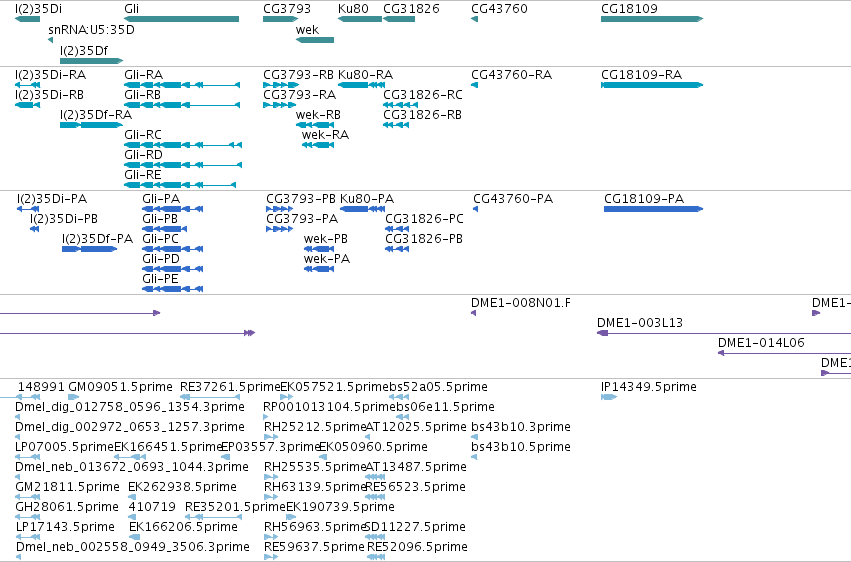The image size is (851, 562).
Task: Click the Gli-PE protein feature
Action: 173,290
